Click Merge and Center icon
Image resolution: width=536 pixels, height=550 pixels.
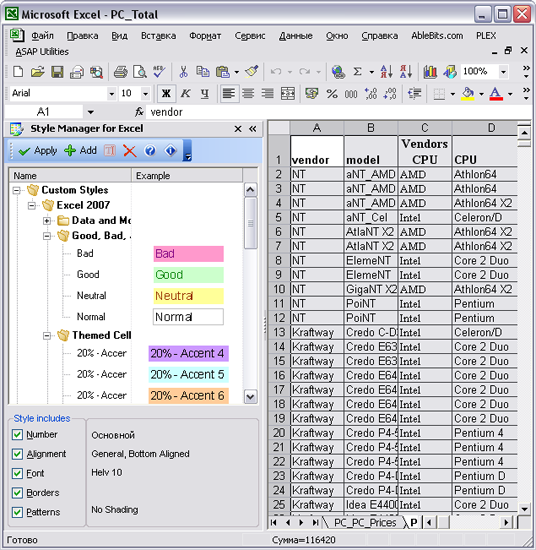[x=288, y=94]
